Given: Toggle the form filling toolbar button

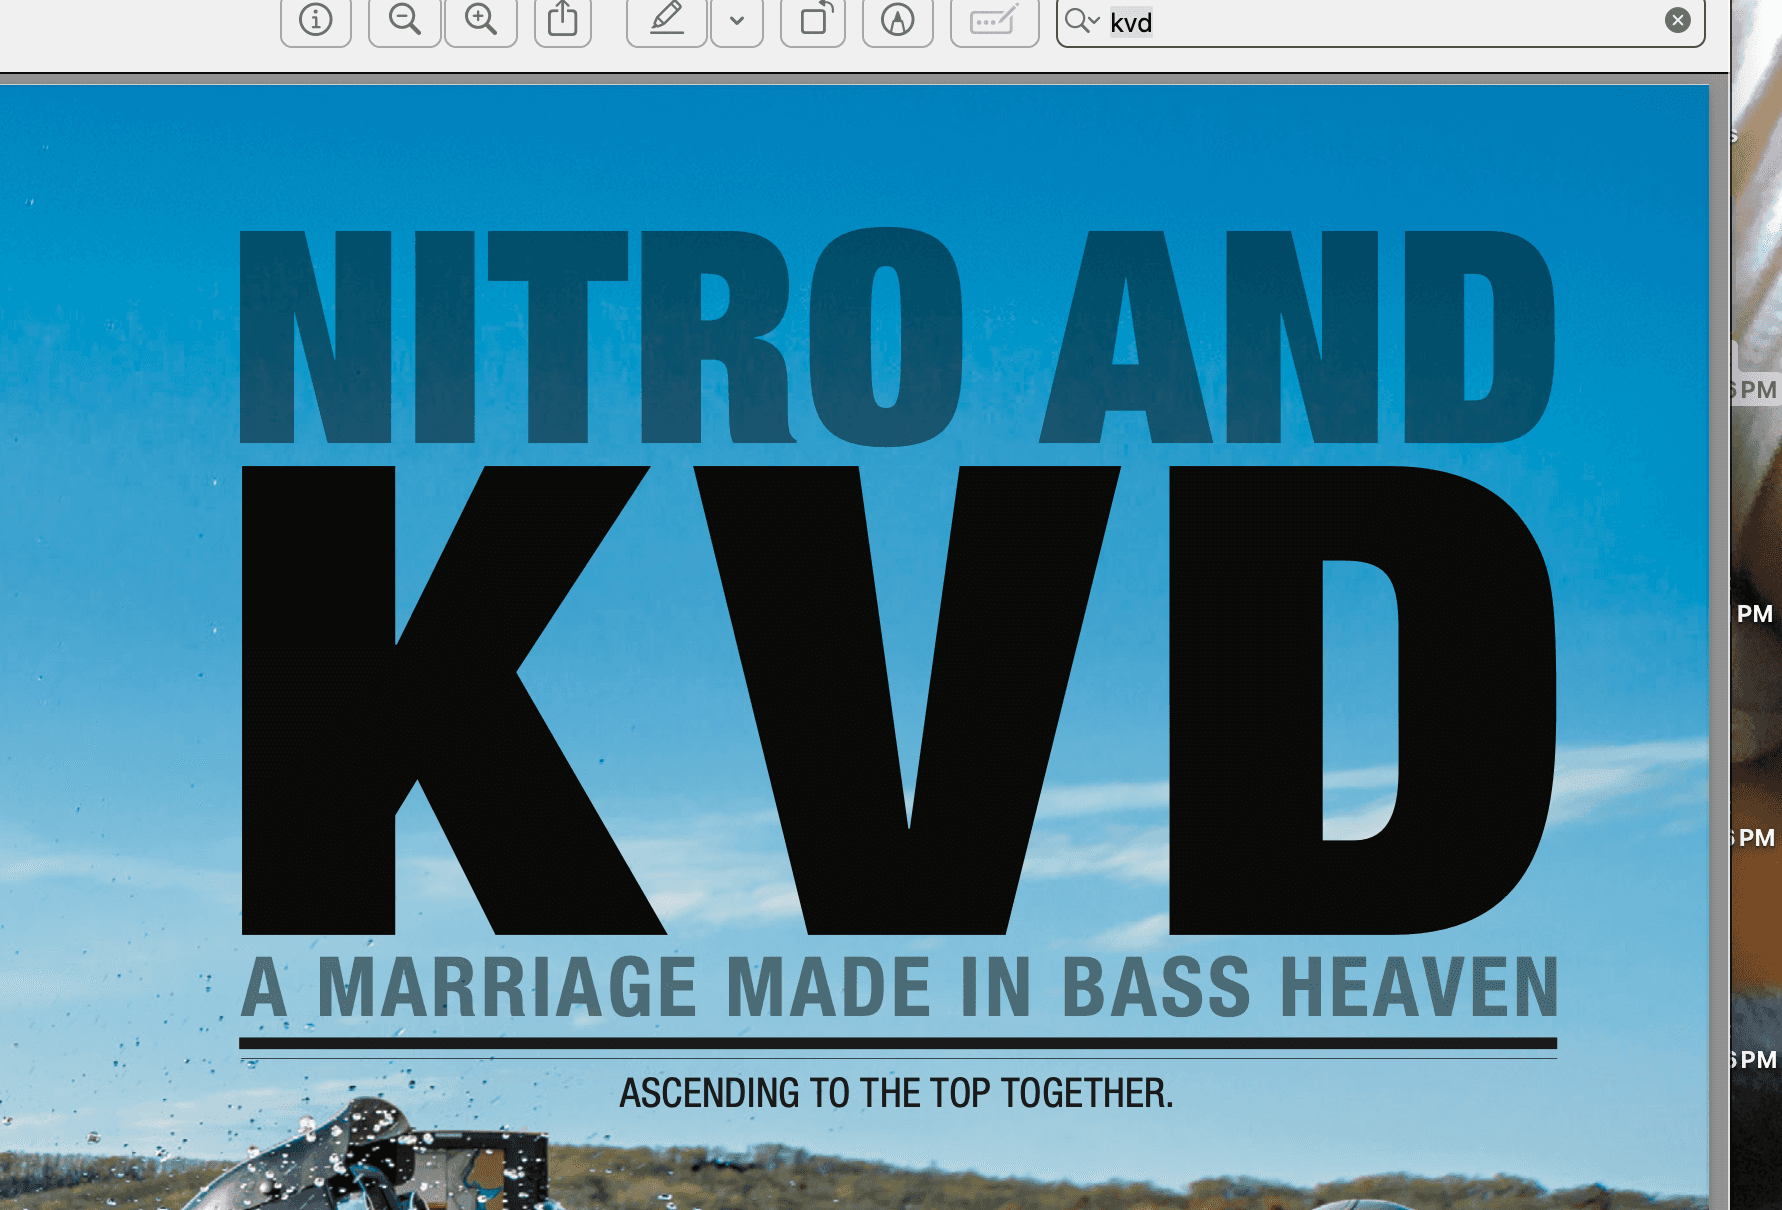Looking at the screenshot, I should 994,21.
